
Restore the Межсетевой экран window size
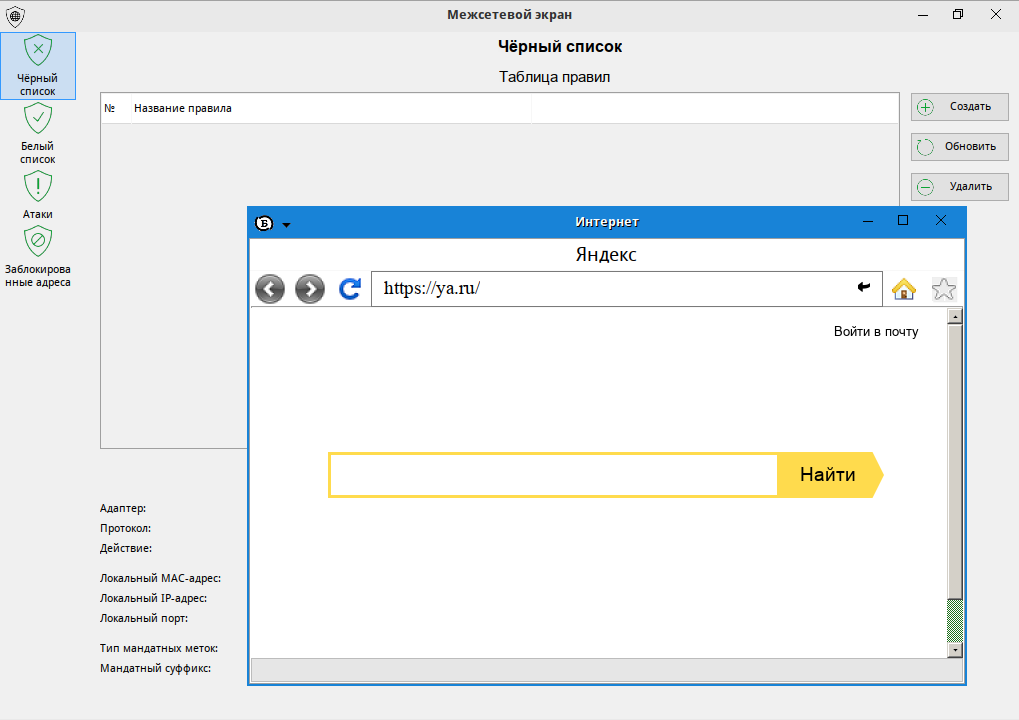click(958, 14)
